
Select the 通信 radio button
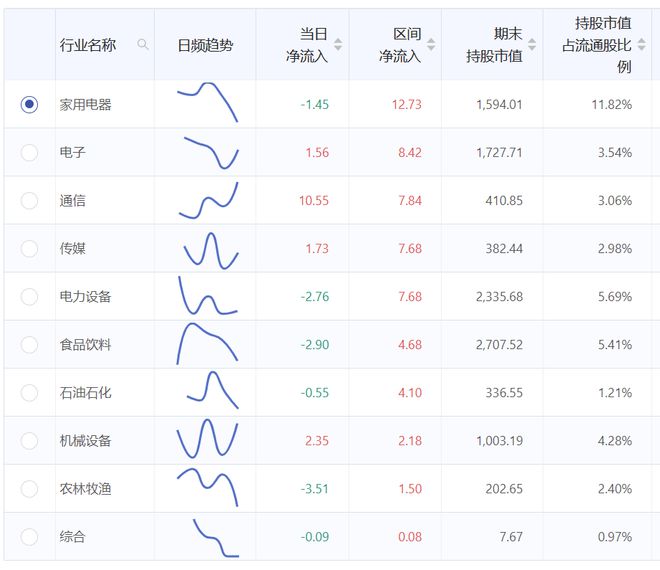coord(29,200)
